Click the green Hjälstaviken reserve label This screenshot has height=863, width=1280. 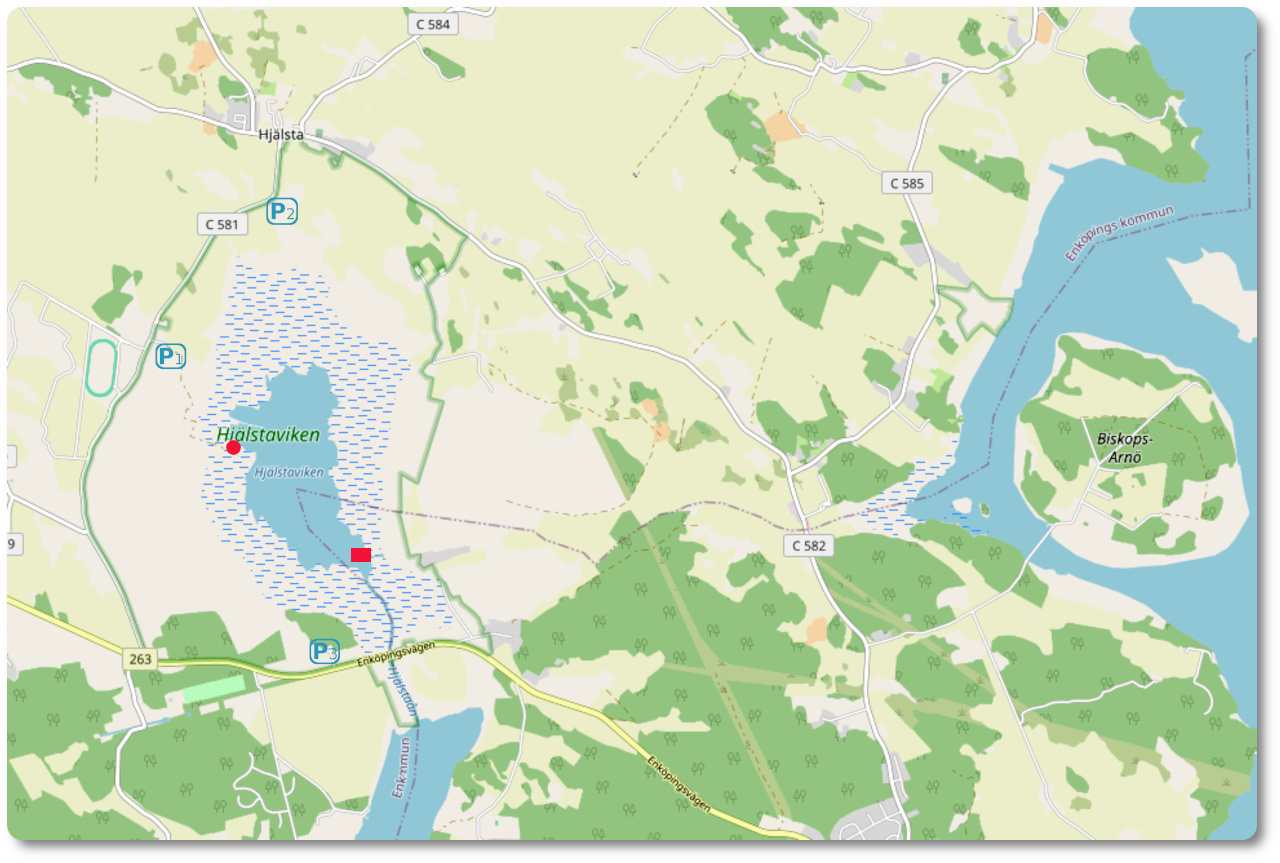pos(268,435)
